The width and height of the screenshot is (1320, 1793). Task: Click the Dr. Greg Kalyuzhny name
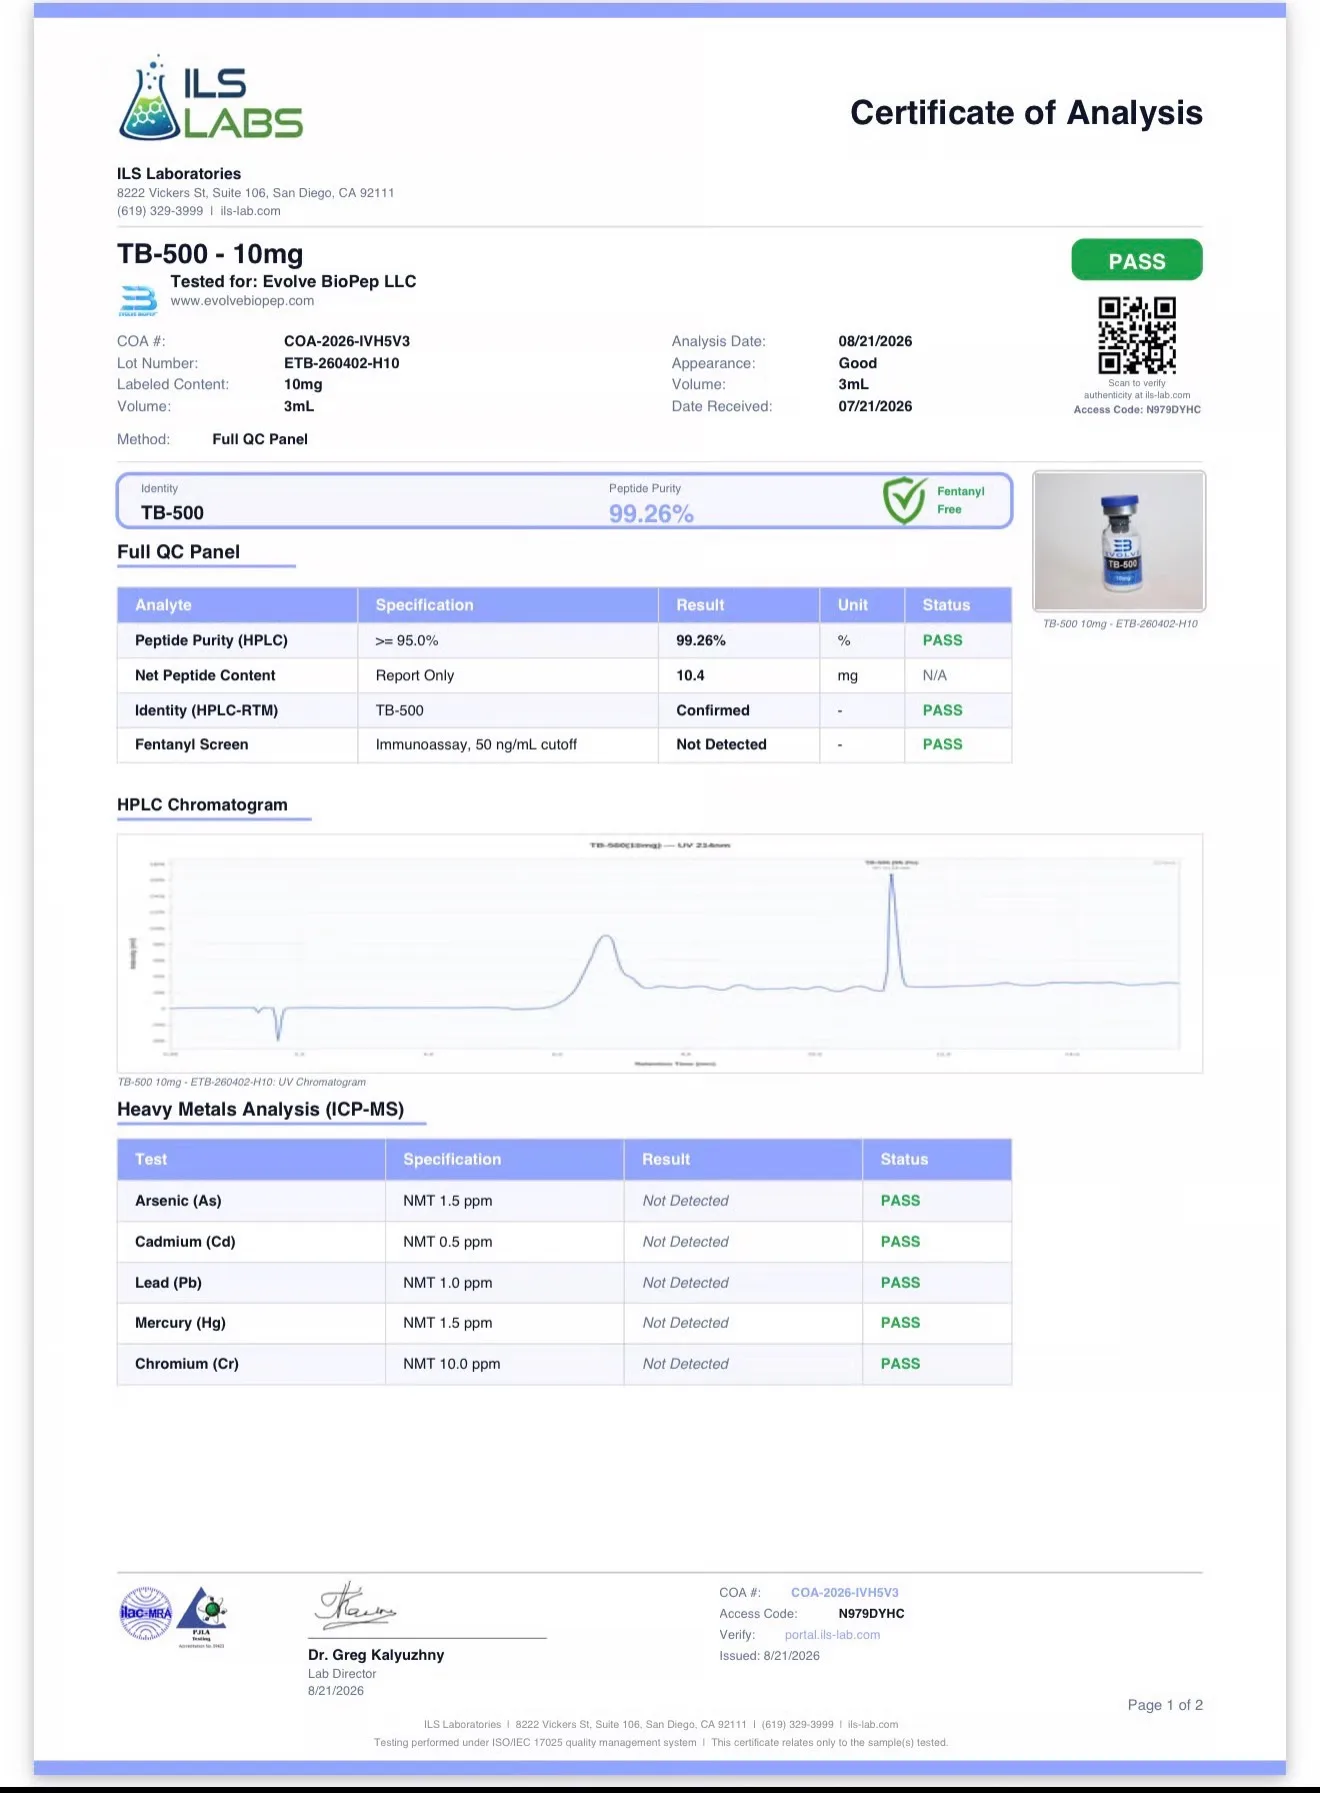click(x=376, y=1655)
